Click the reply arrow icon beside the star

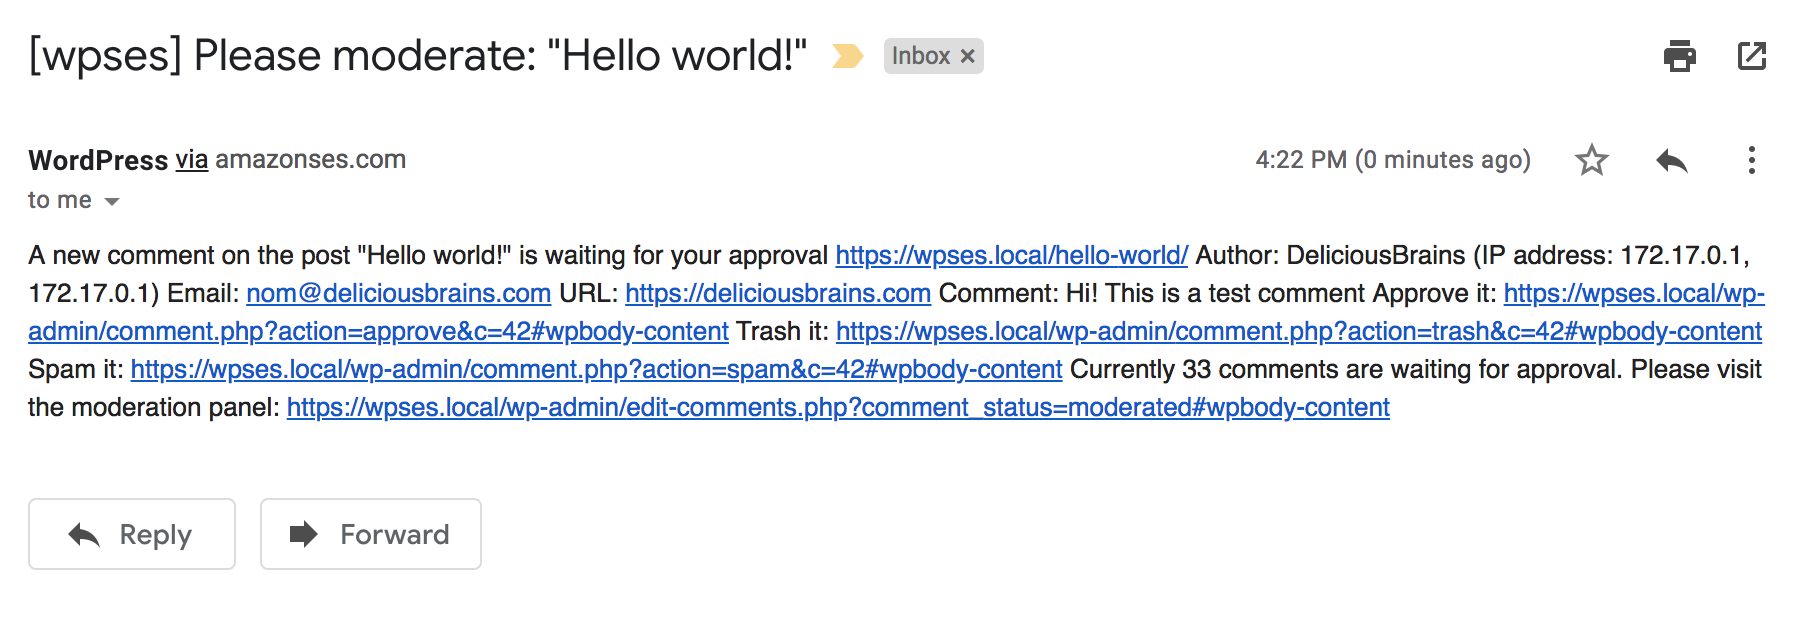point(1671,160)
